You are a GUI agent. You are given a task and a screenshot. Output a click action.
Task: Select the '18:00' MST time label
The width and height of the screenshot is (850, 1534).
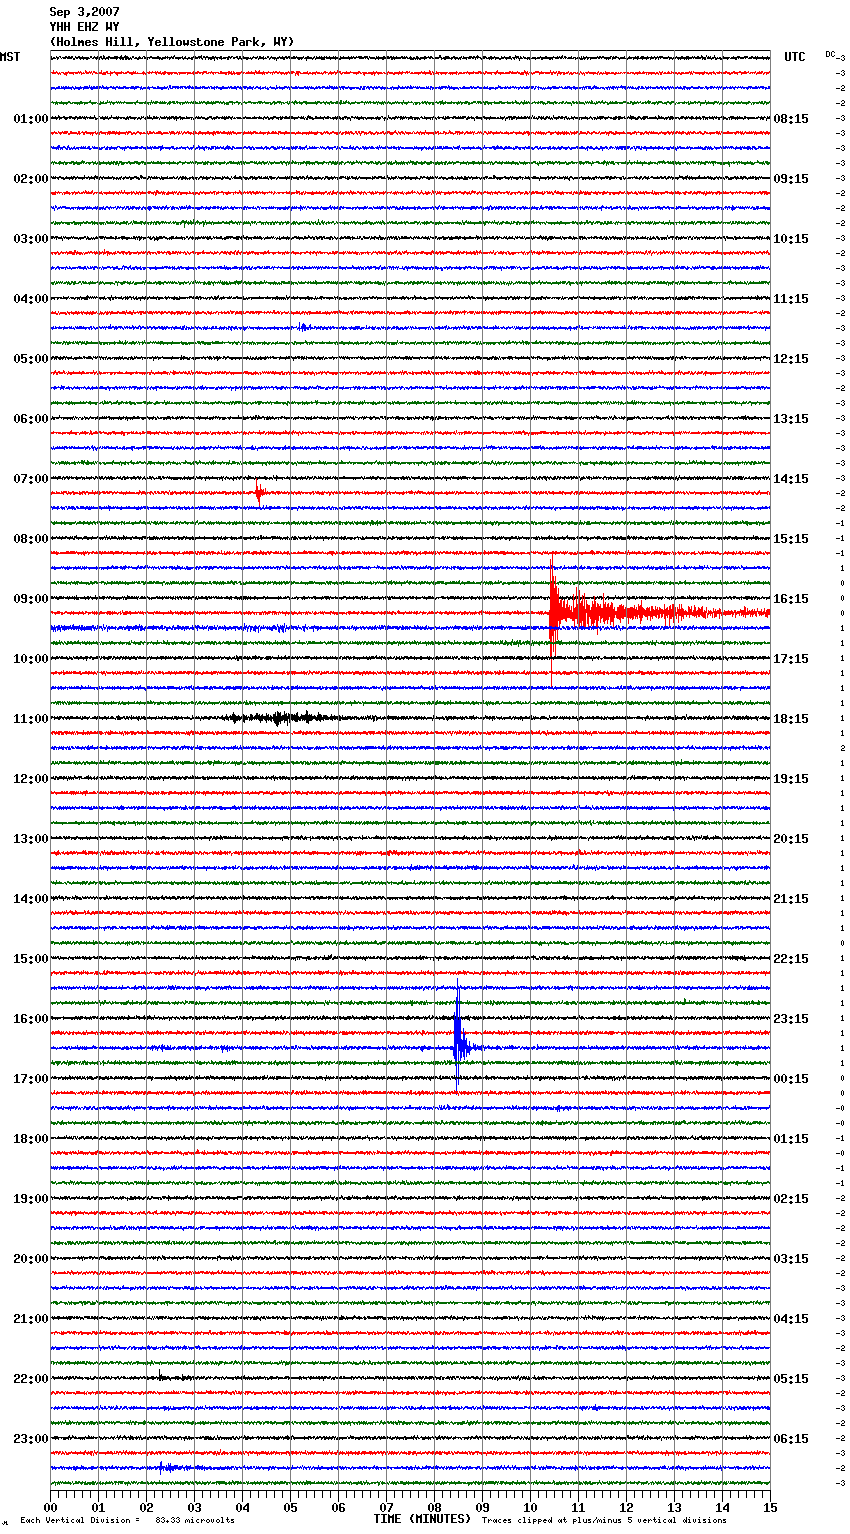point(31,1139)
